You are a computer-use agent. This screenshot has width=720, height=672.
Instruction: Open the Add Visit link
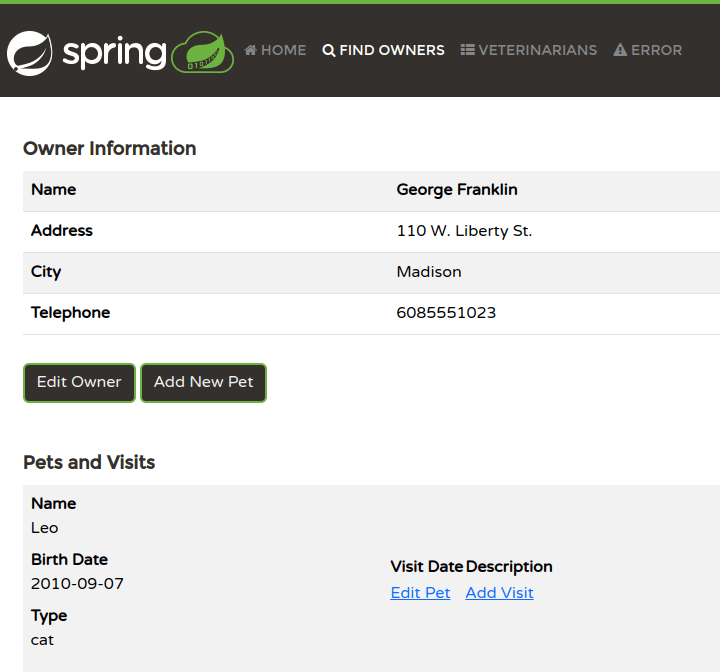[499, 593]
